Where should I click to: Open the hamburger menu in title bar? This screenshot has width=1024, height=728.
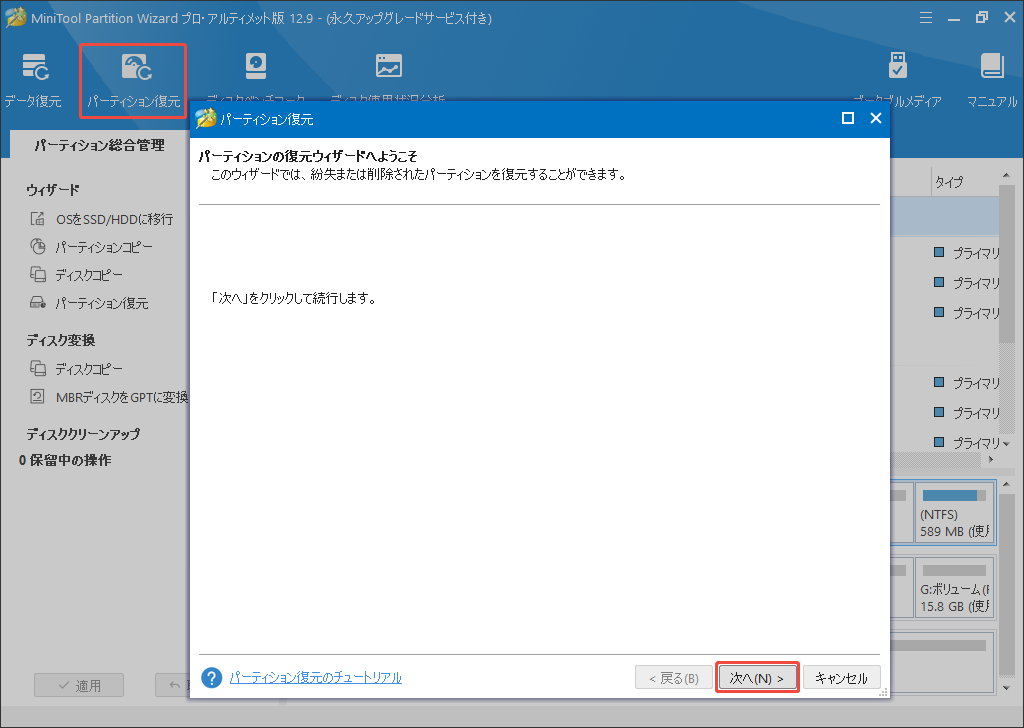pyautogui.click(x=925, y=18)
